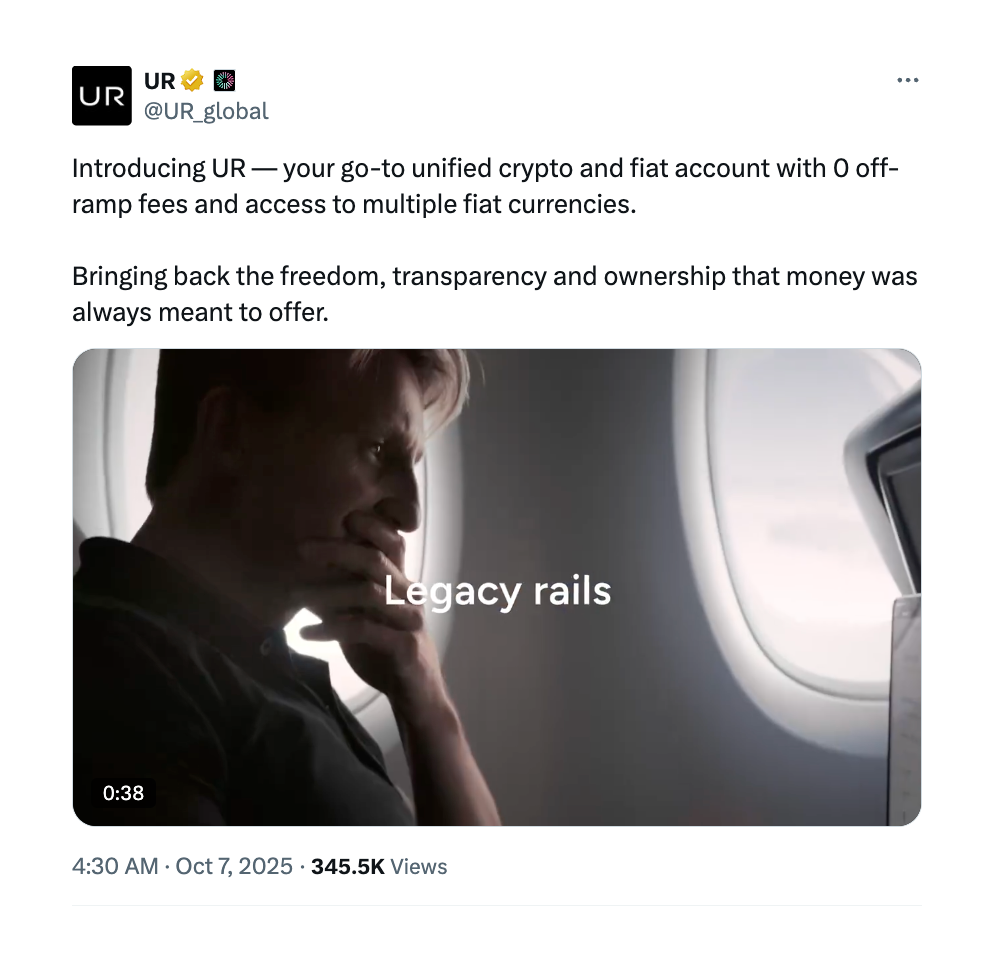This screenshot has width=992, height=954.
Task: Click the gold verified checkmark badge
Action: [193, 81]
